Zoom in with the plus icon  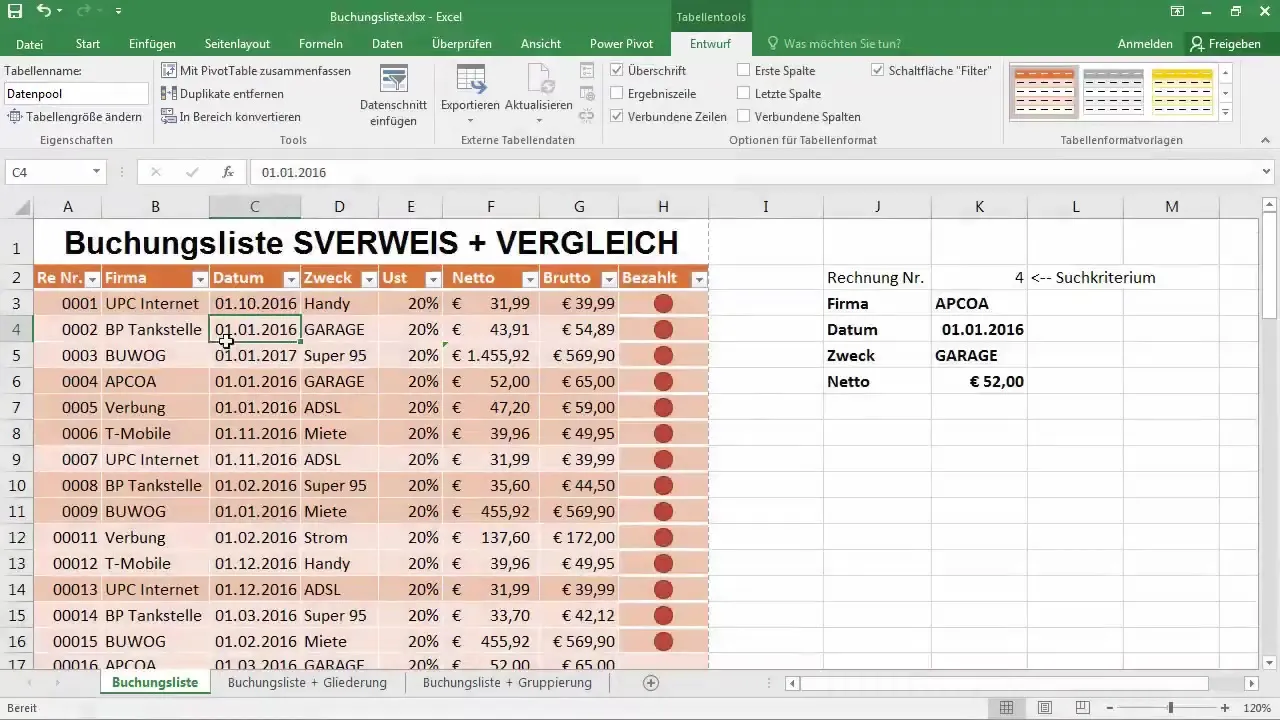click(1226, 708)
